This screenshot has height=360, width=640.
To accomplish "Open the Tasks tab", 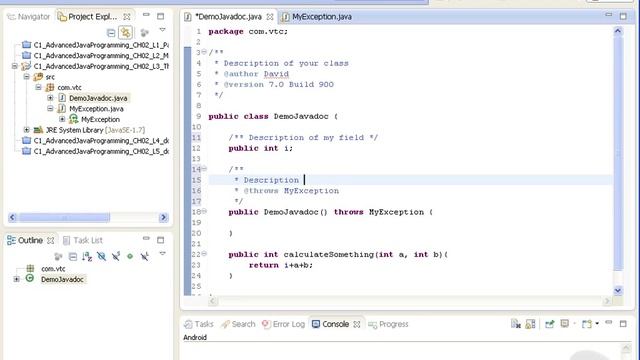I will [x=199, y=324].
